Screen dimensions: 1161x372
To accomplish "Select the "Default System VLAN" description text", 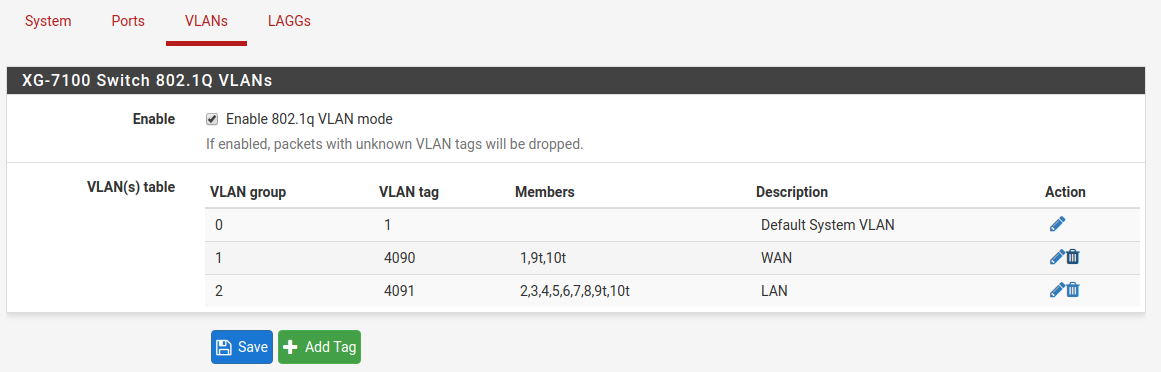I will pyautogui.click(x=828, y=225).
